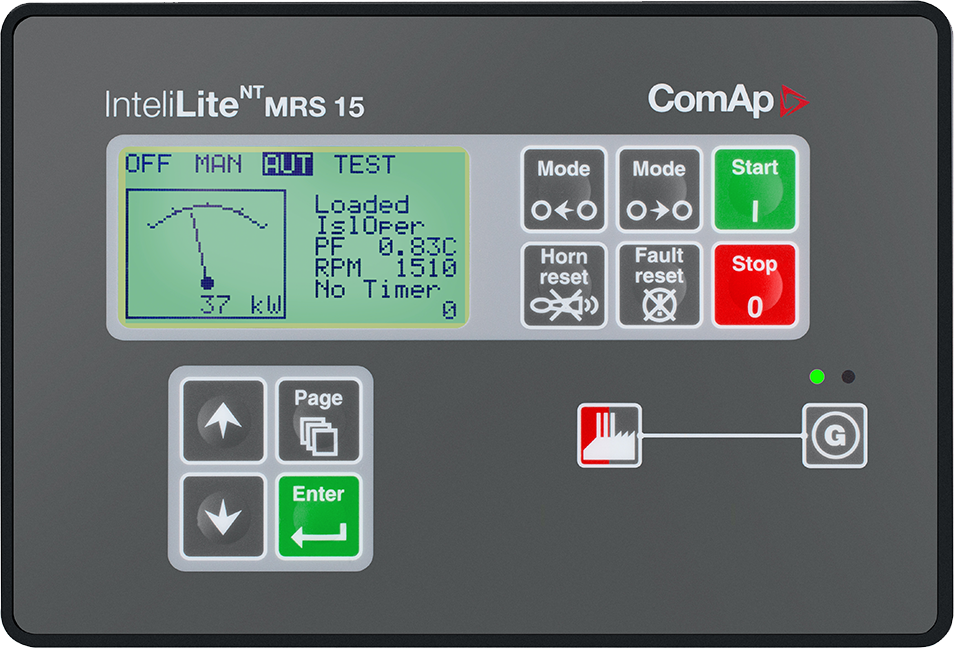Toggle the left Mode button
Image resolution: width=954 pixels, height=648 pixels.
point(563,190)
